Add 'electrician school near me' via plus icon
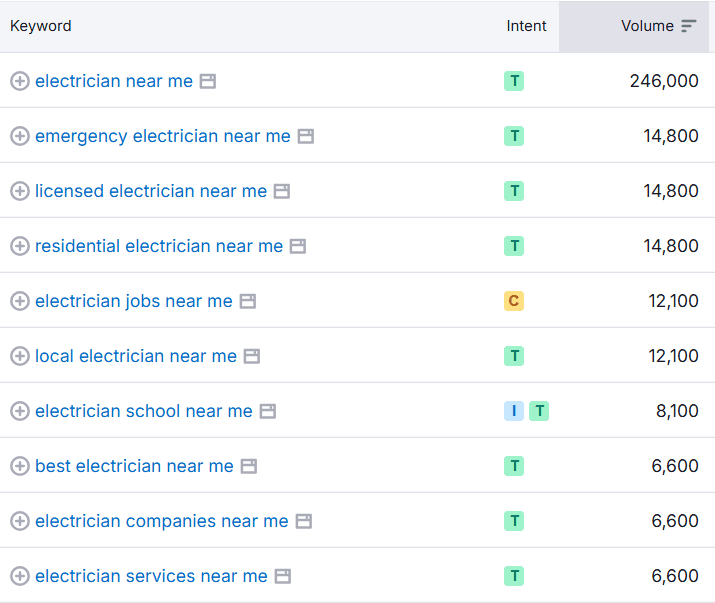 coord(20,411)
